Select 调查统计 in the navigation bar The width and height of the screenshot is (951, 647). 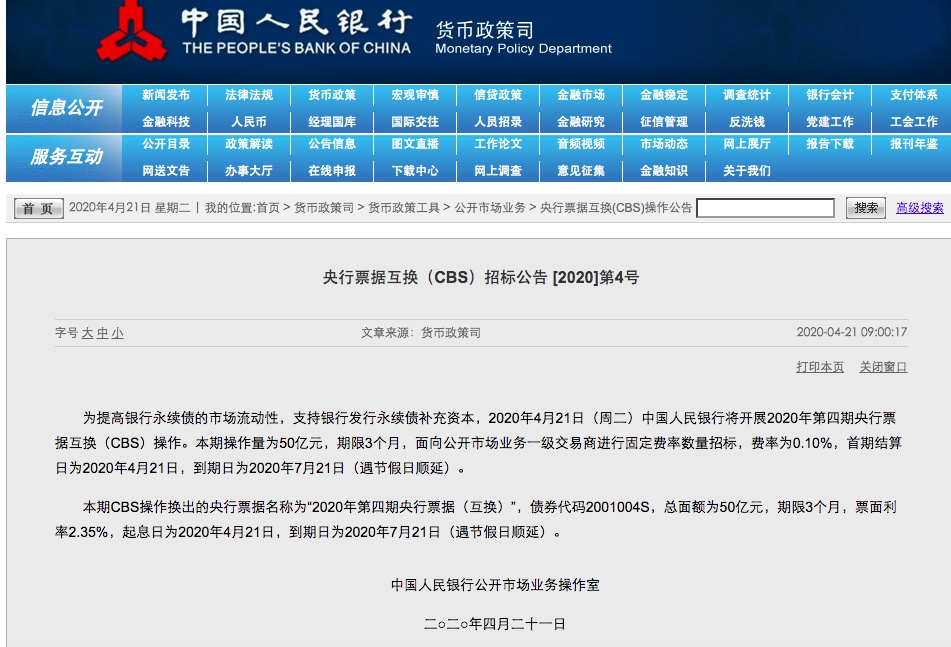tap(747, 95)
